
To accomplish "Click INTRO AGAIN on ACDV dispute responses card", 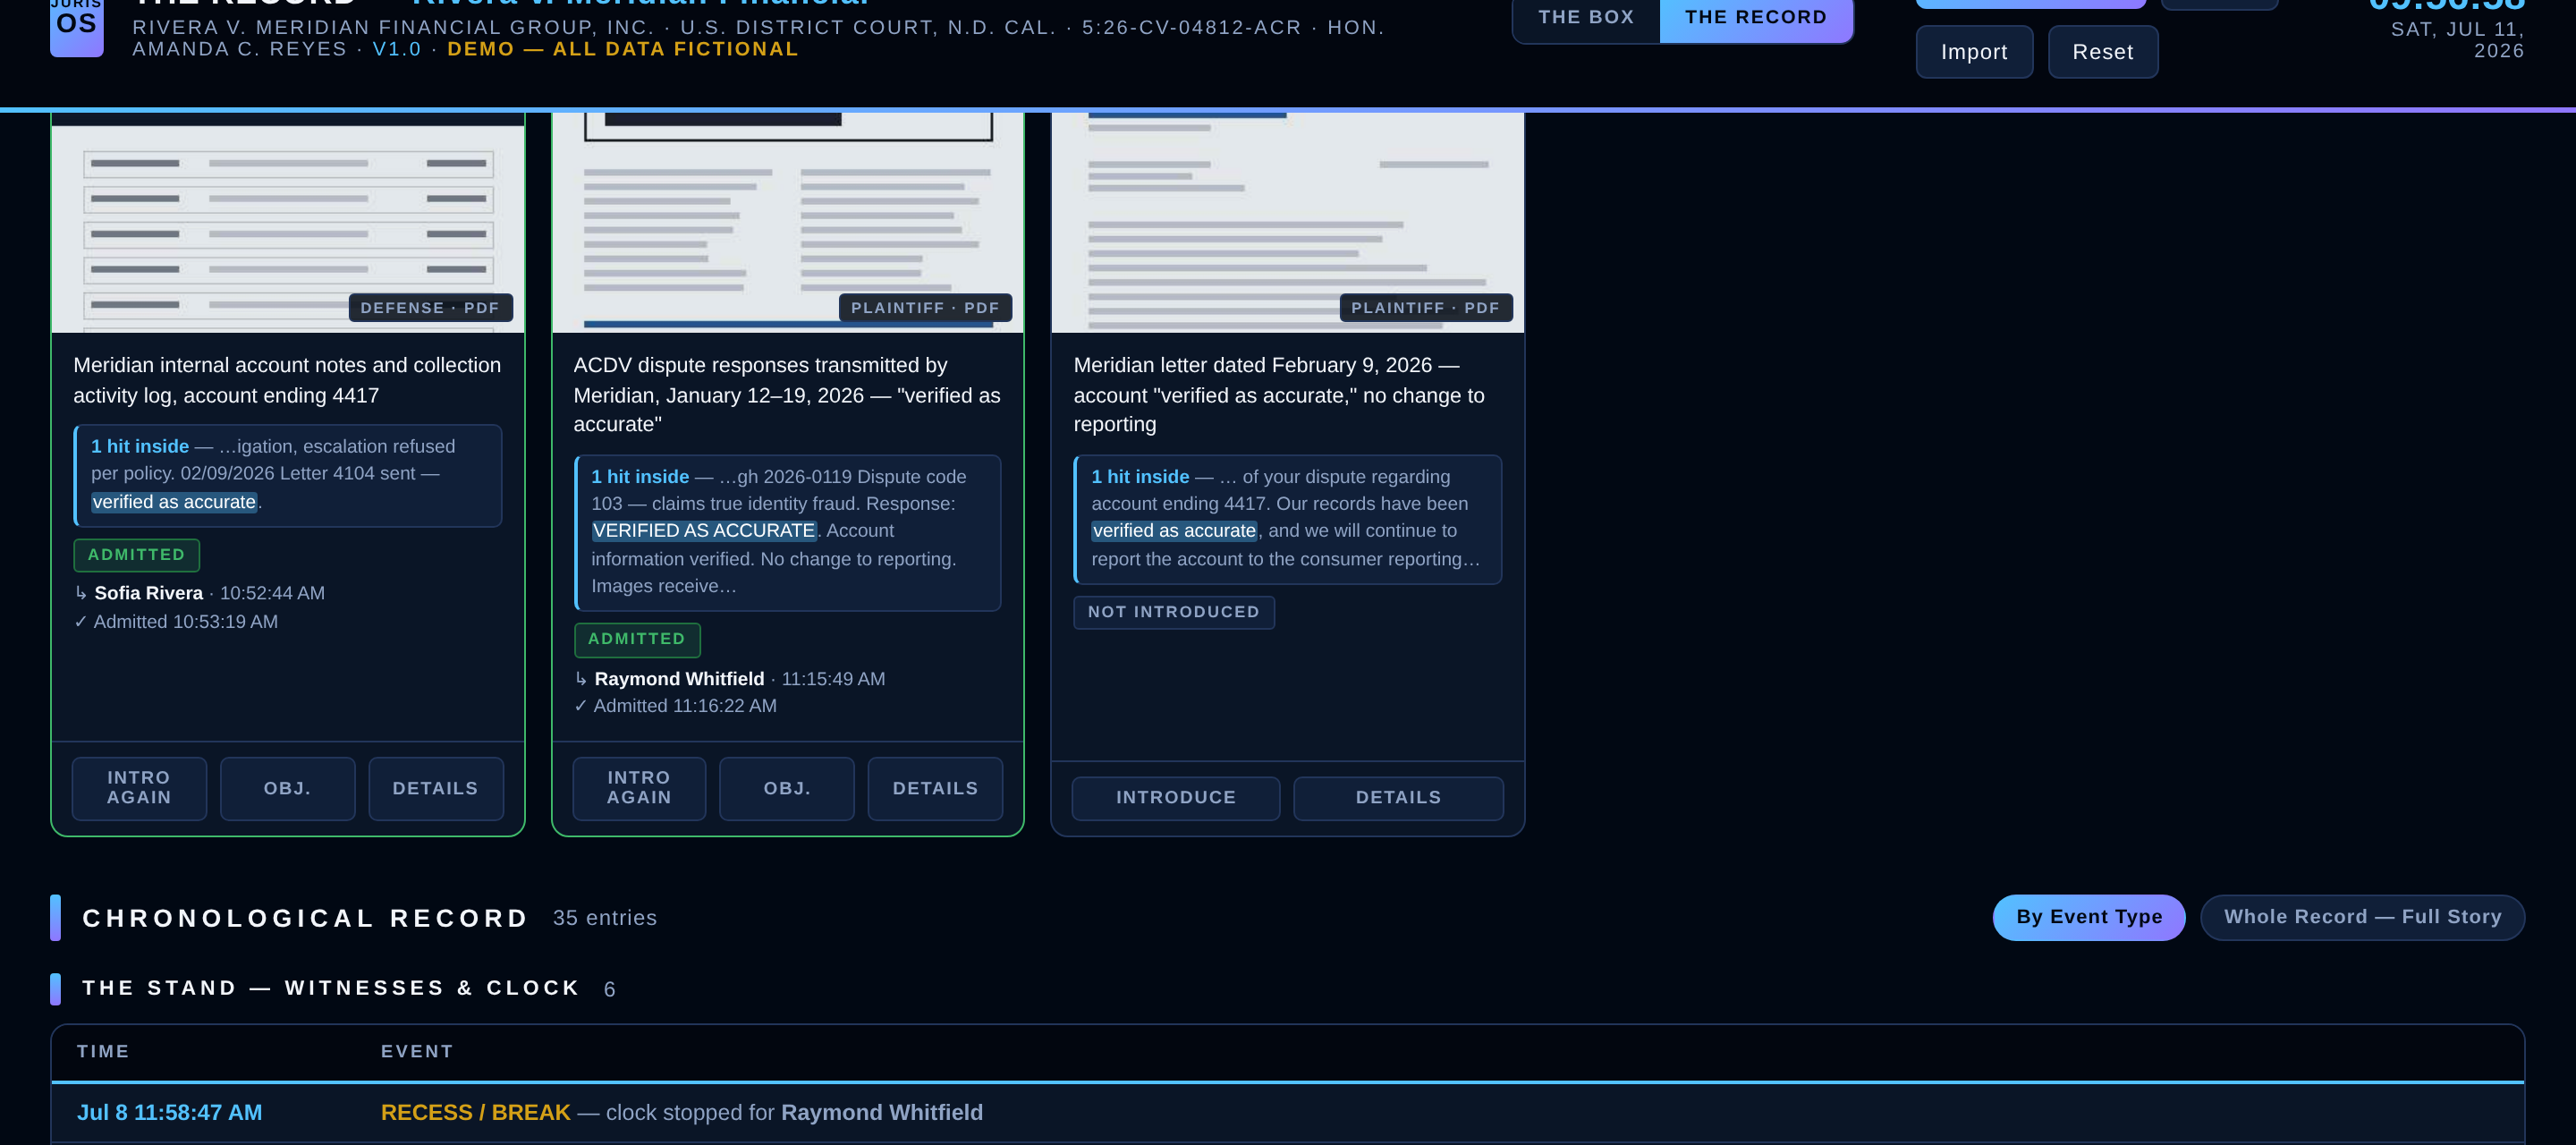I will 639,788.
